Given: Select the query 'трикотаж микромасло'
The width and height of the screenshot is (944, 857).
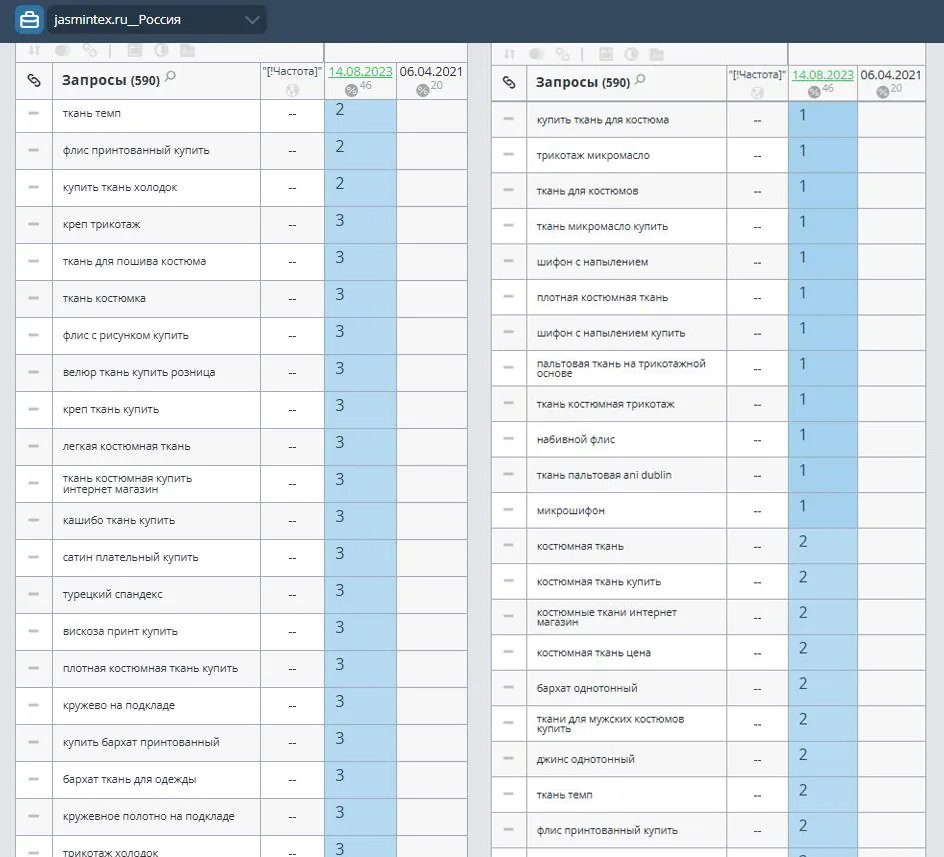Looking at the screenshot, I should (593, 155).
